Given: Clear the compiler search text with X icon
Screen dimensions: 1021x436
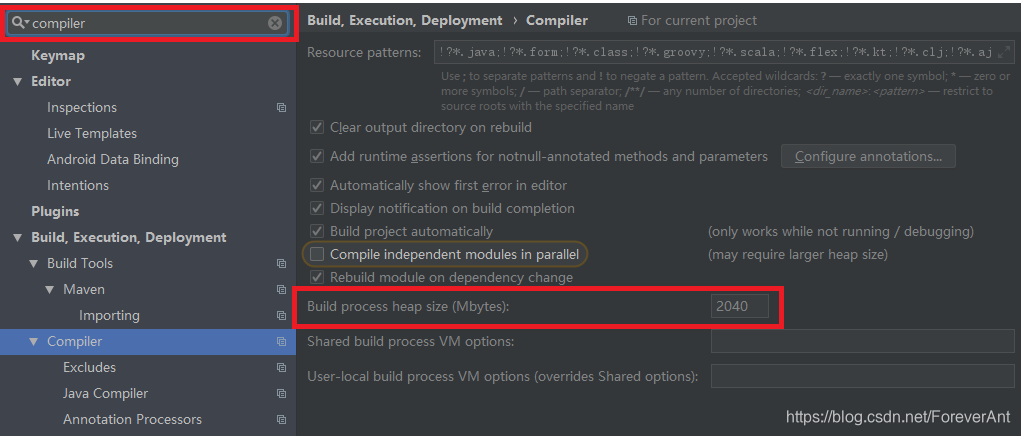Looking at the screenshot, I should tap(275, 23).
